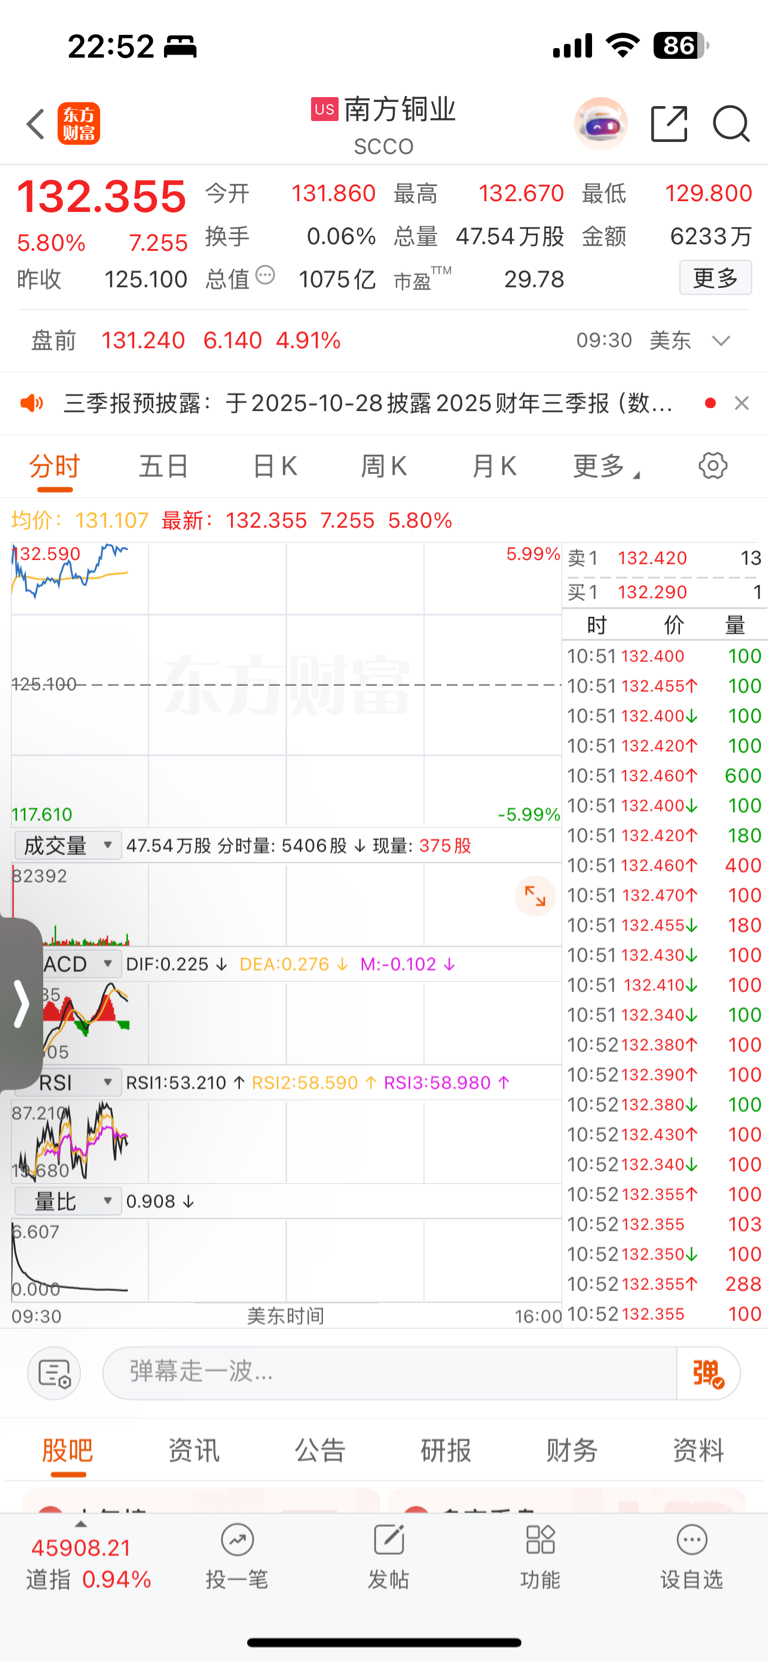
Task: Switch to the 周K chart tab
Action: point(384,466)
